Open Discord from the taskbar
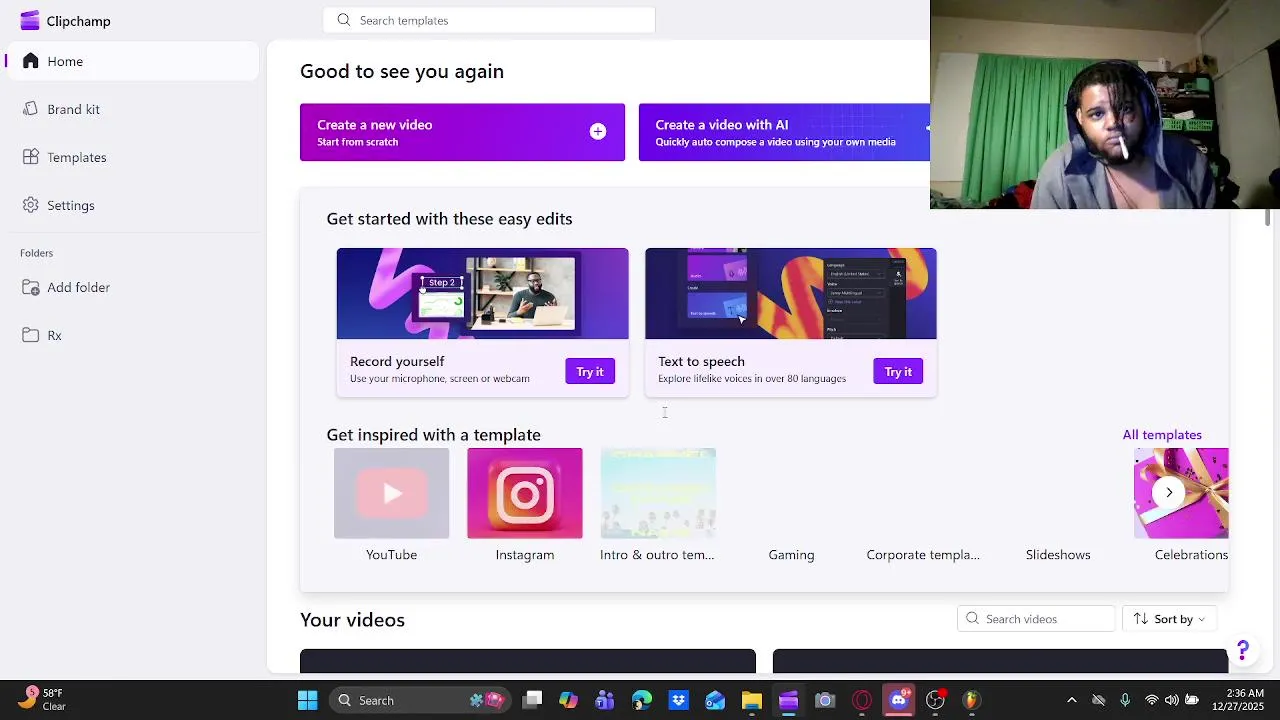This screenshot has width=1280, height=720. click(x=898, y=700)
